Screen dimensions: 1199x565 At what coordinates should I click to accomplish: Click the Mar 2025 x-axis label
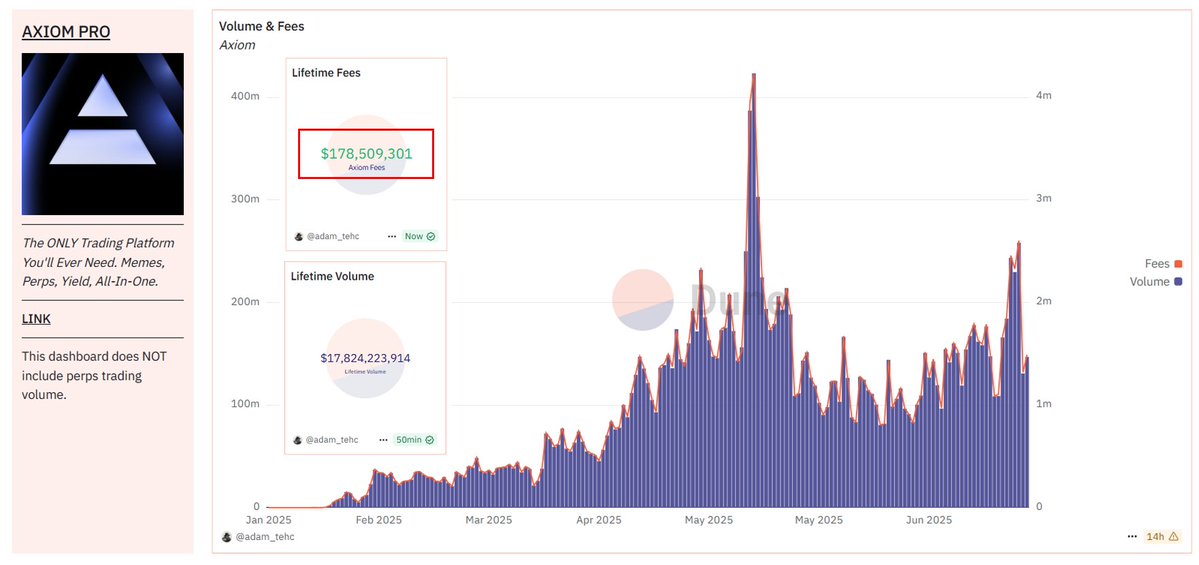click(488, 520)
